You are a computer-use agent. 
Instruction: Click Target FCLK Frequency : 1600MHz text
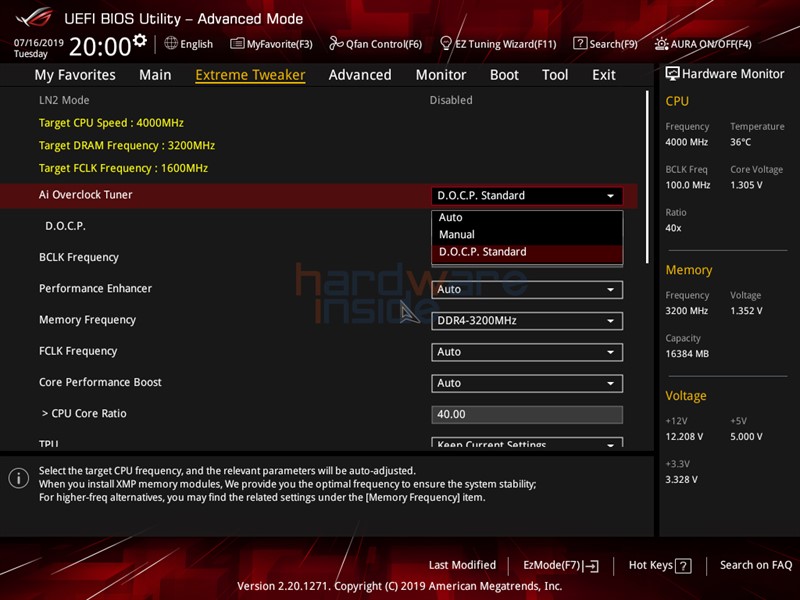coord(123,168)
